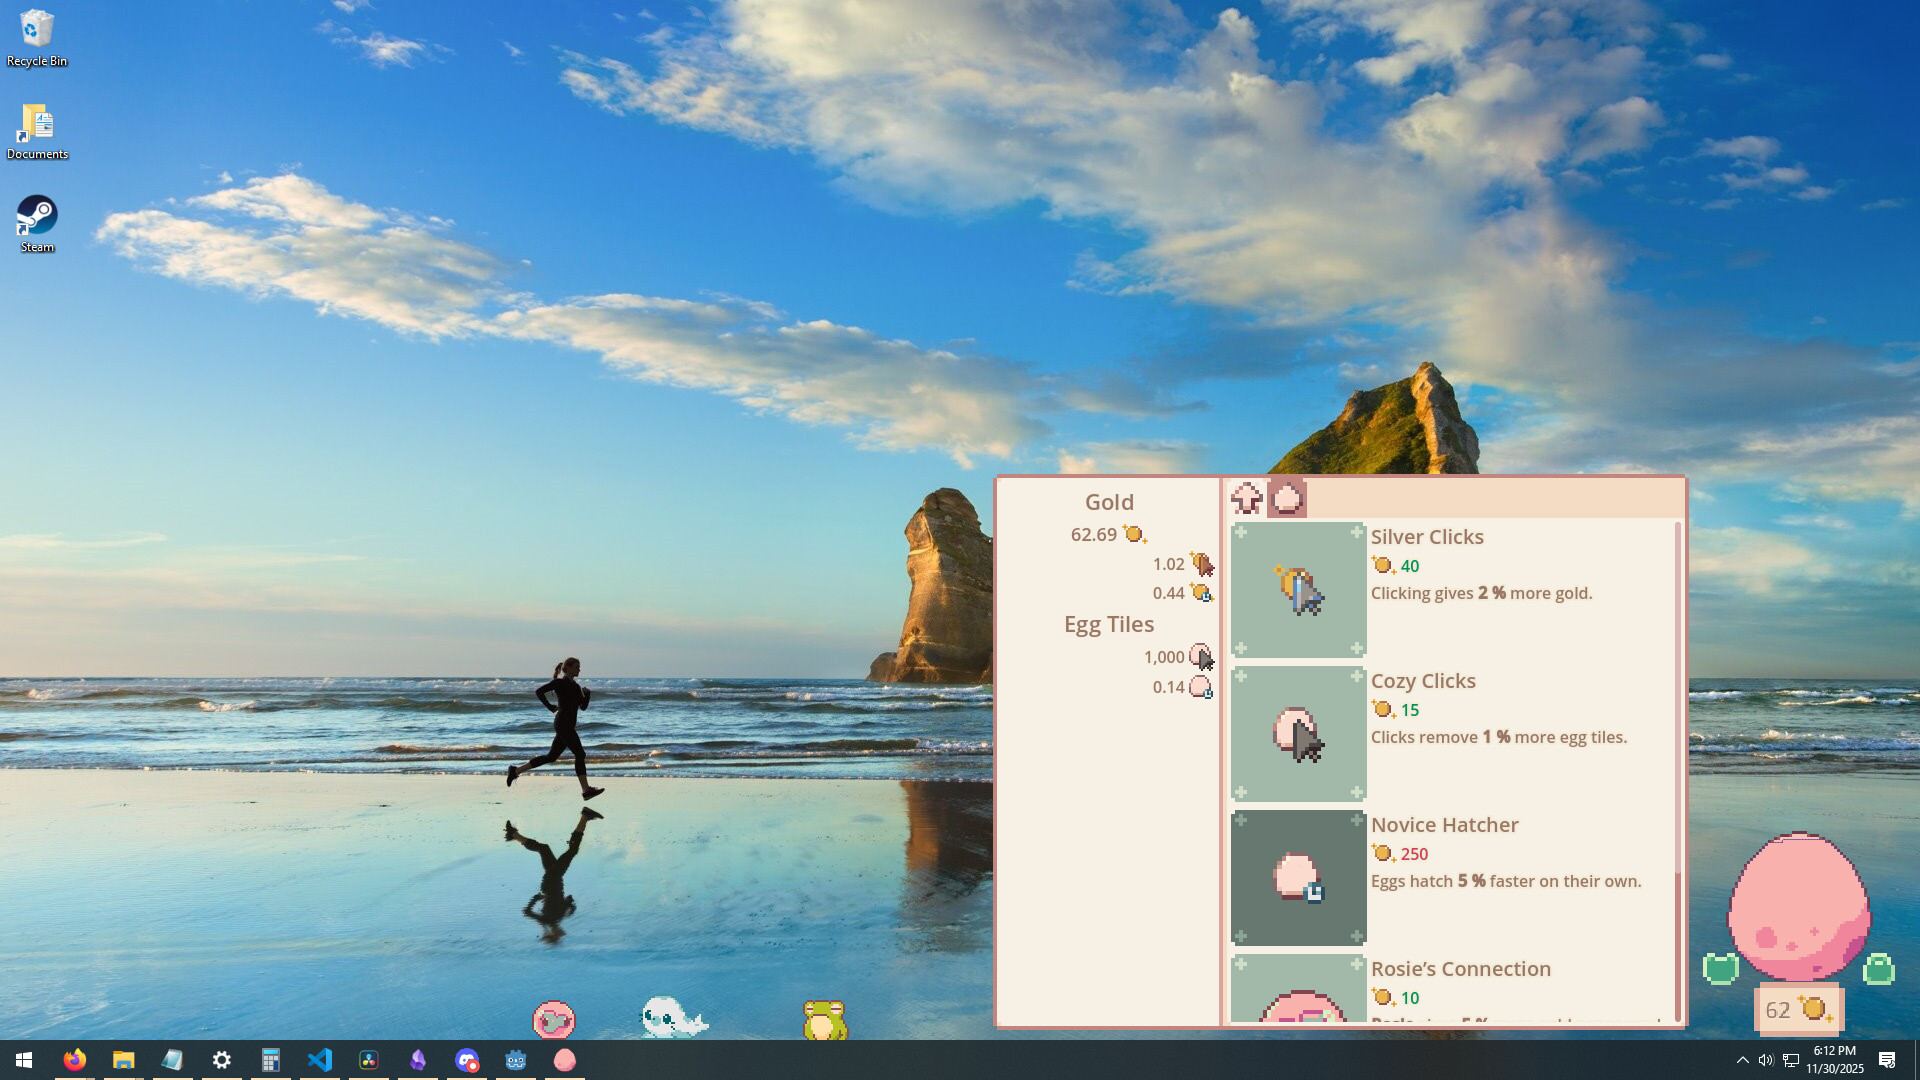Viewport: 1920px width, 1080px height.
Task: Switch to the mushroom upgrades tab
Action: pos(1247,498)
